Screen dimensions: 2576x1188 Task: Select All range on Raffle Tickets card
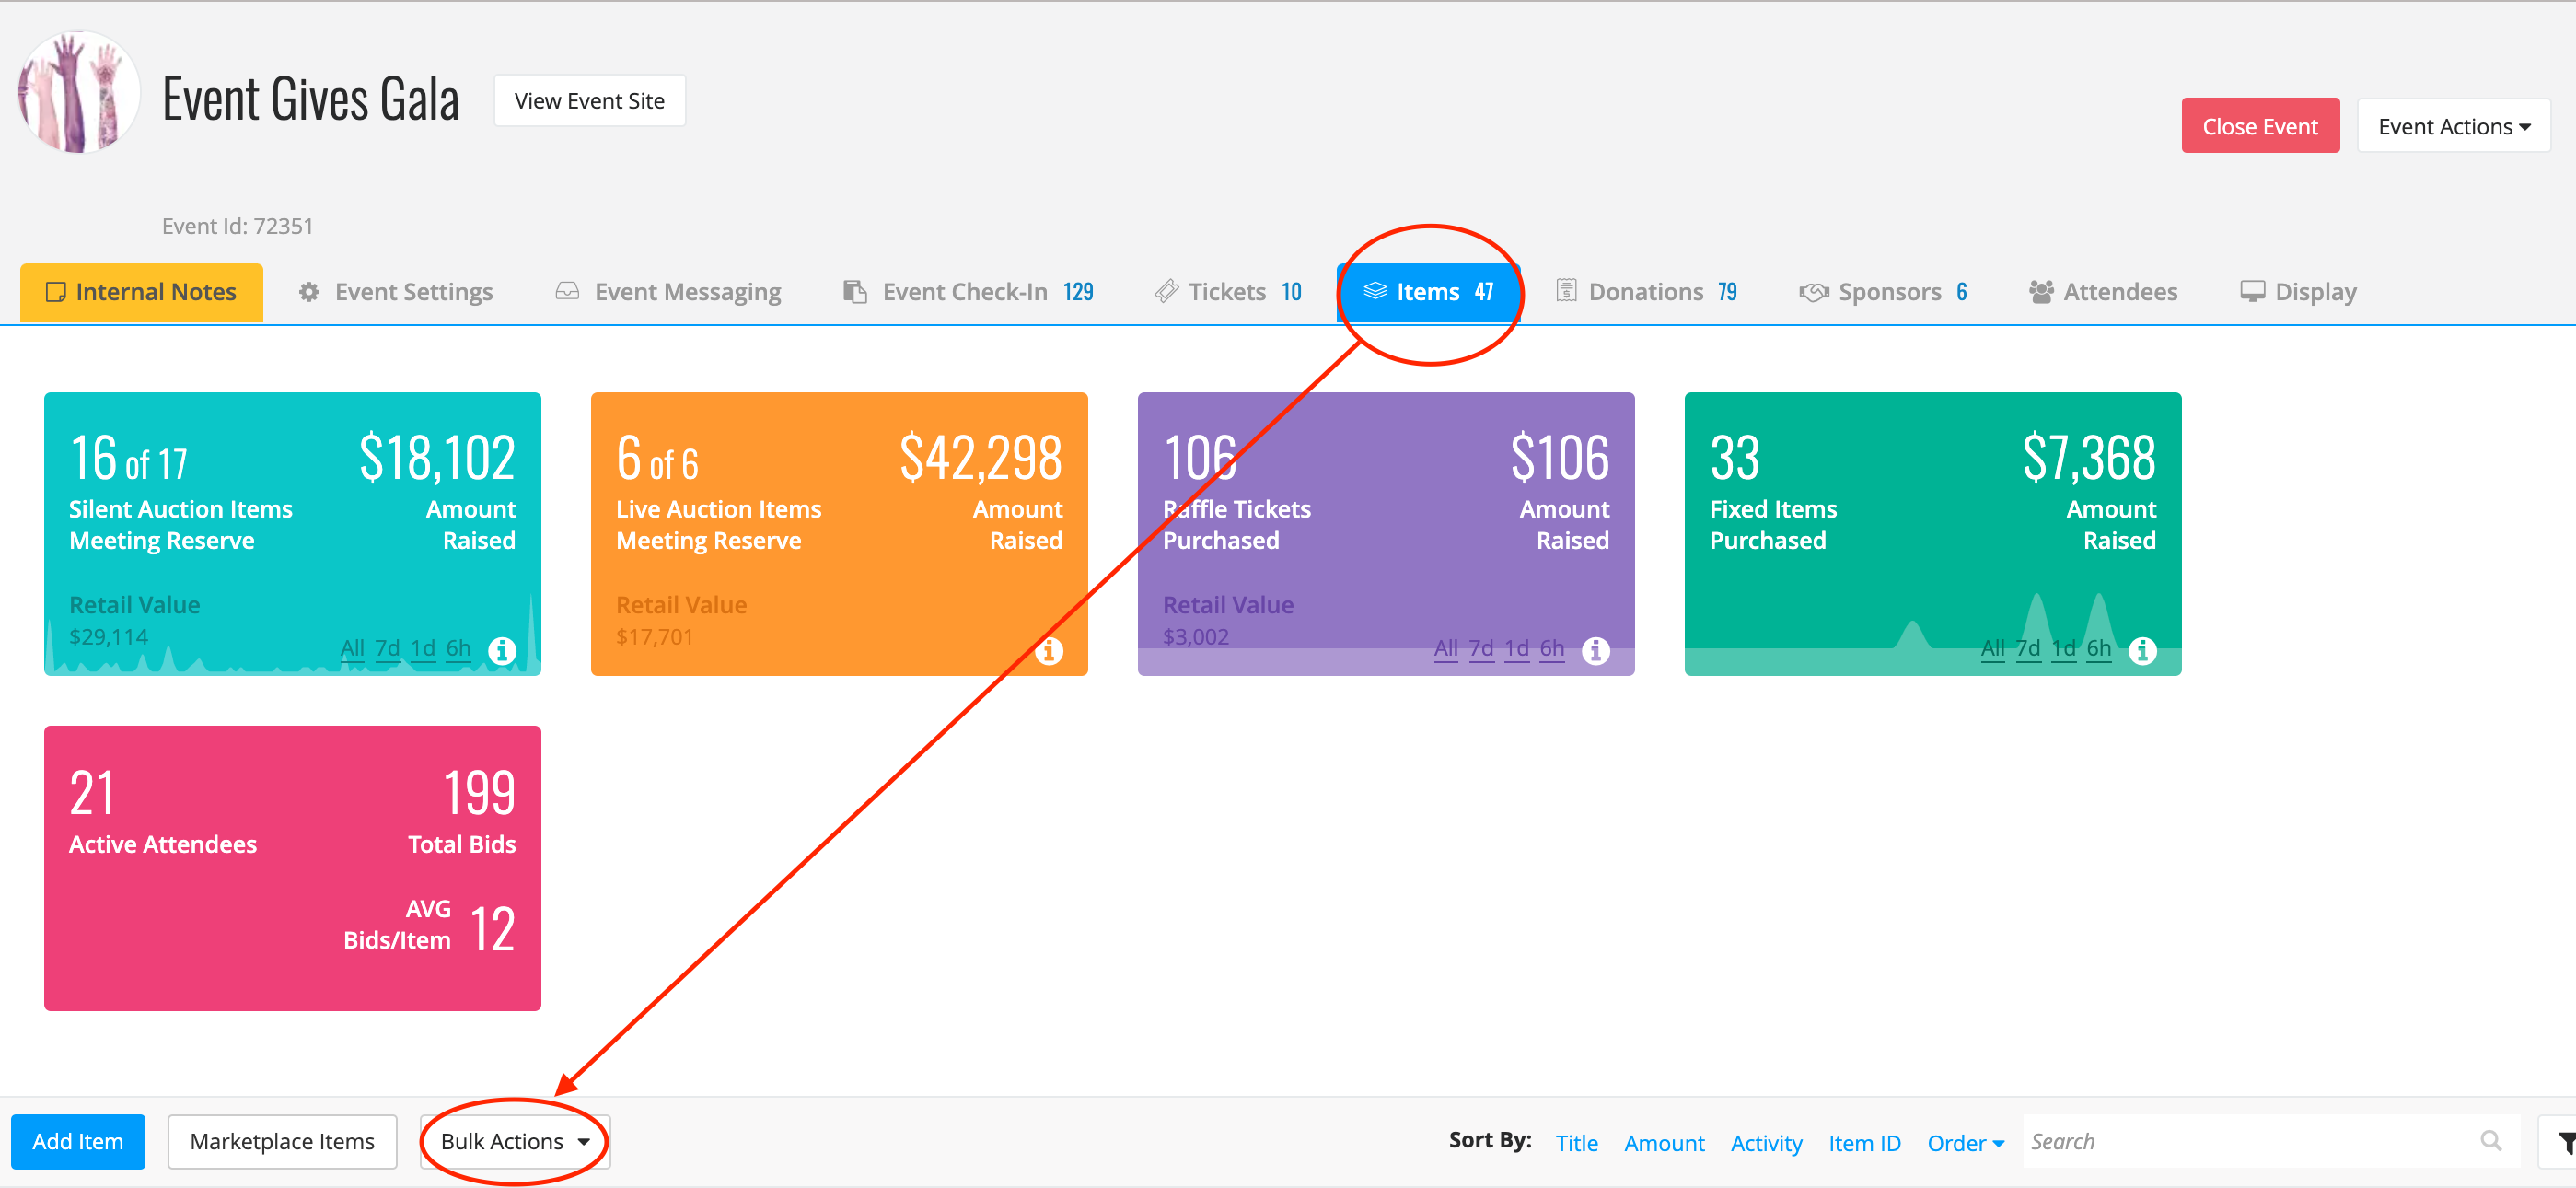1446,648
